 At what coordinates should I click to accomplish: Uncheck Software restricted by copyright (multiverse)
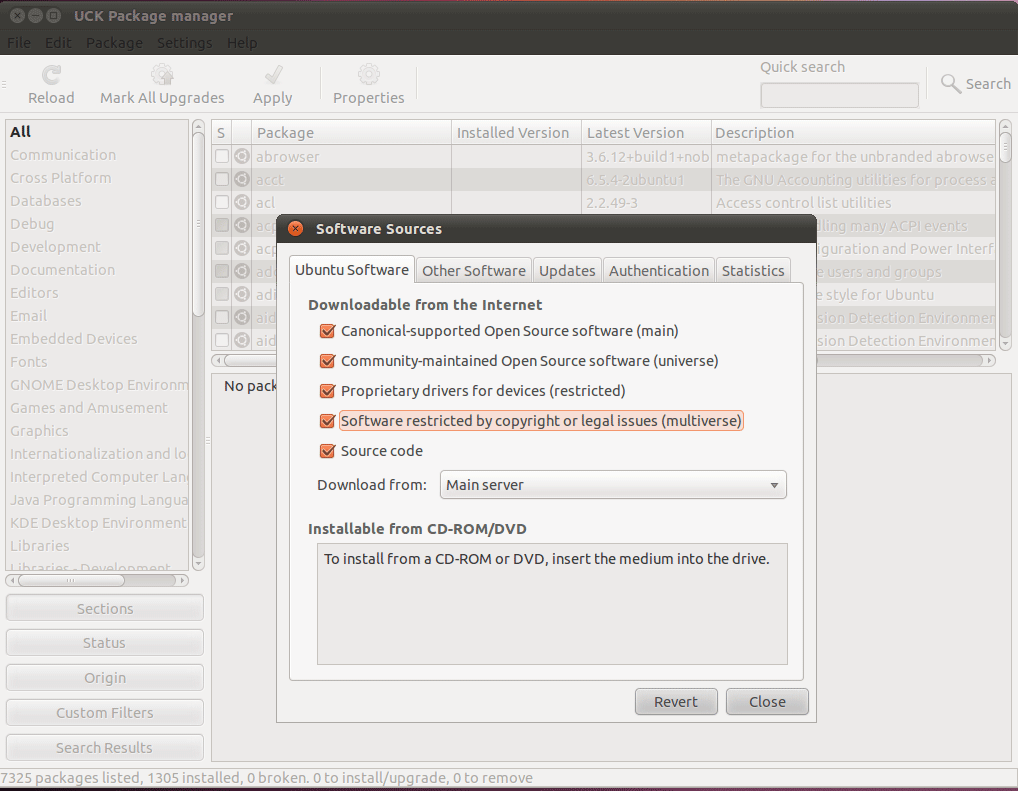328,421
